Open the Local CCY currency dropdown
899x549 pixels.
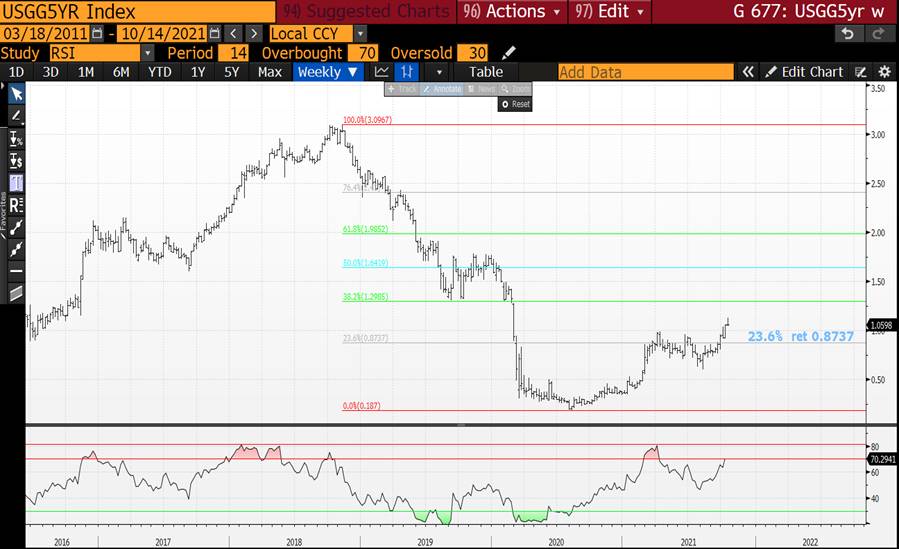[360, 34]
